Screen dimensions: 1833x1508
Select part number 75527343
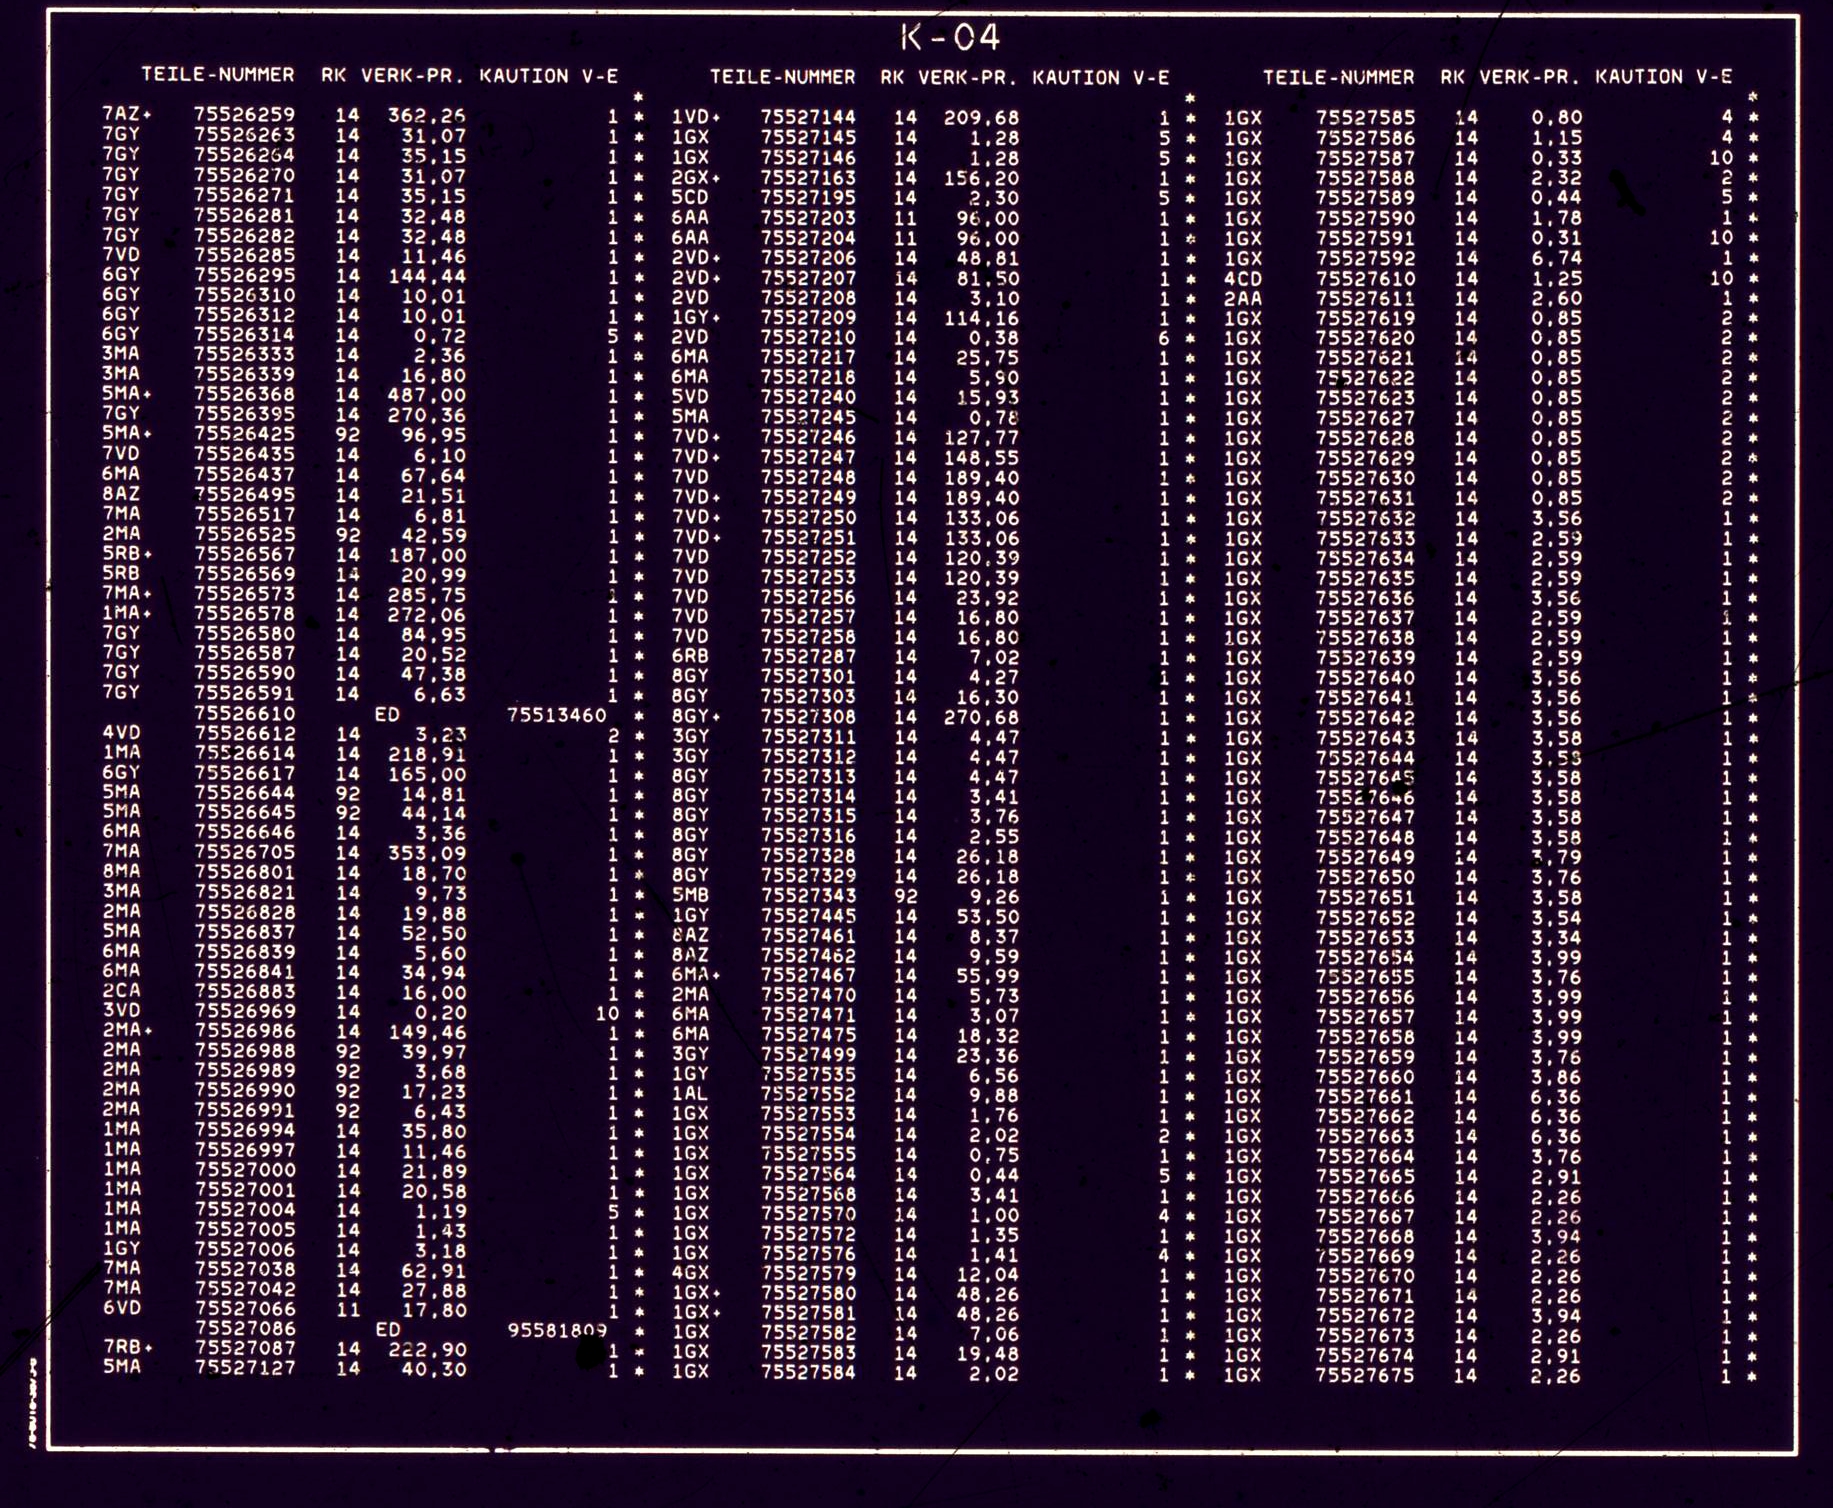point(808,896)
